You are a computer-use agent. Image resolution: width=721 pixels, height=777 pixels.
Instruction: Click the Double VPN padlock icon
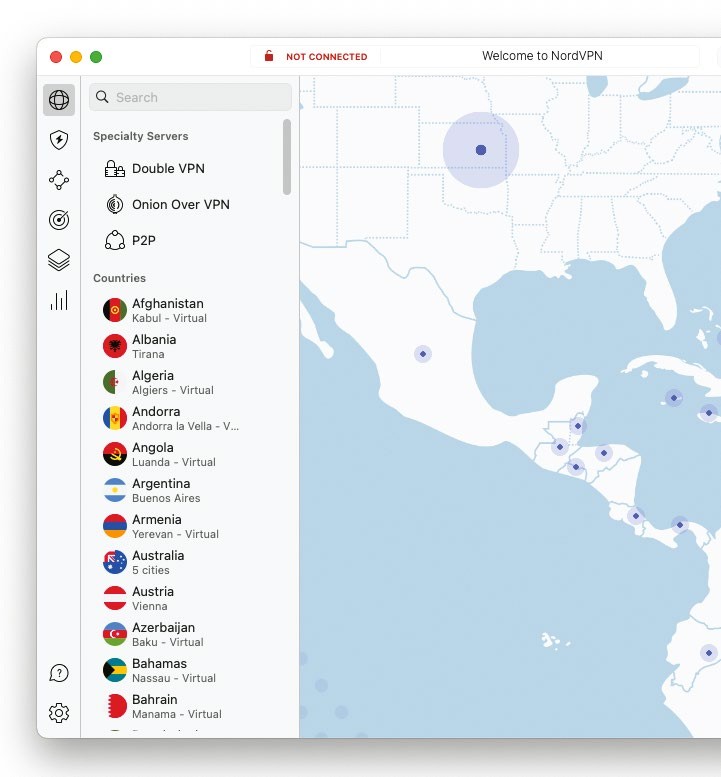pos(115,168)
